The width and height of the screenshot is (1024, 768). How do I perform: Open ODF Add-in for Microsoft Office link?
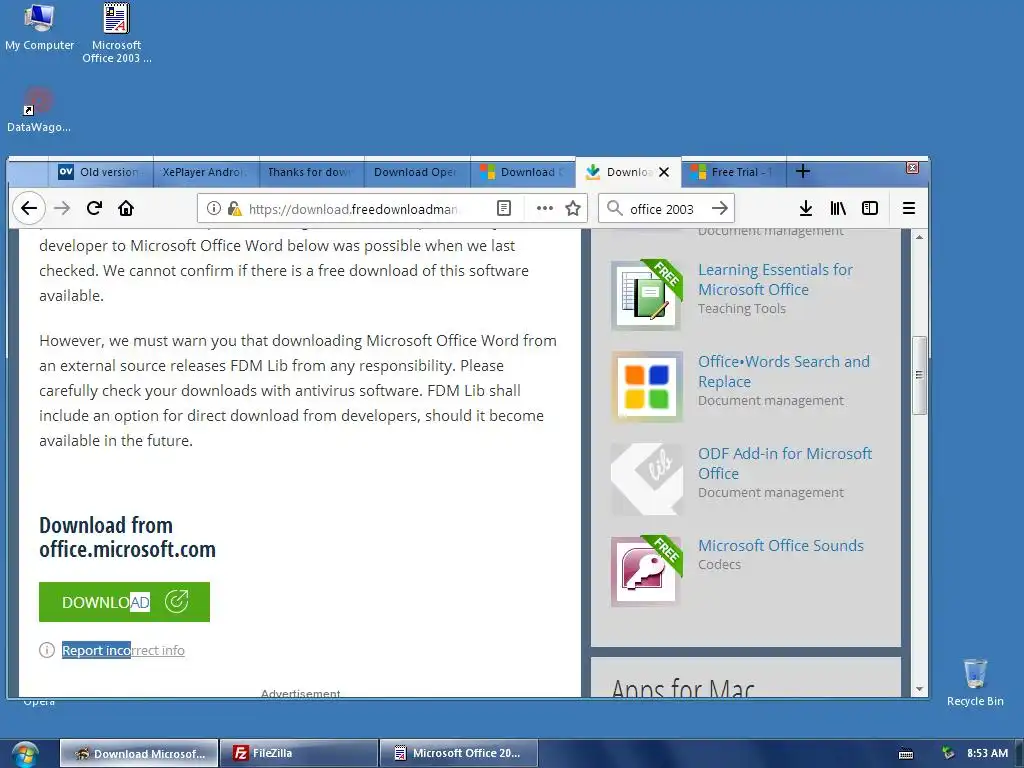(x=785, y=463)
